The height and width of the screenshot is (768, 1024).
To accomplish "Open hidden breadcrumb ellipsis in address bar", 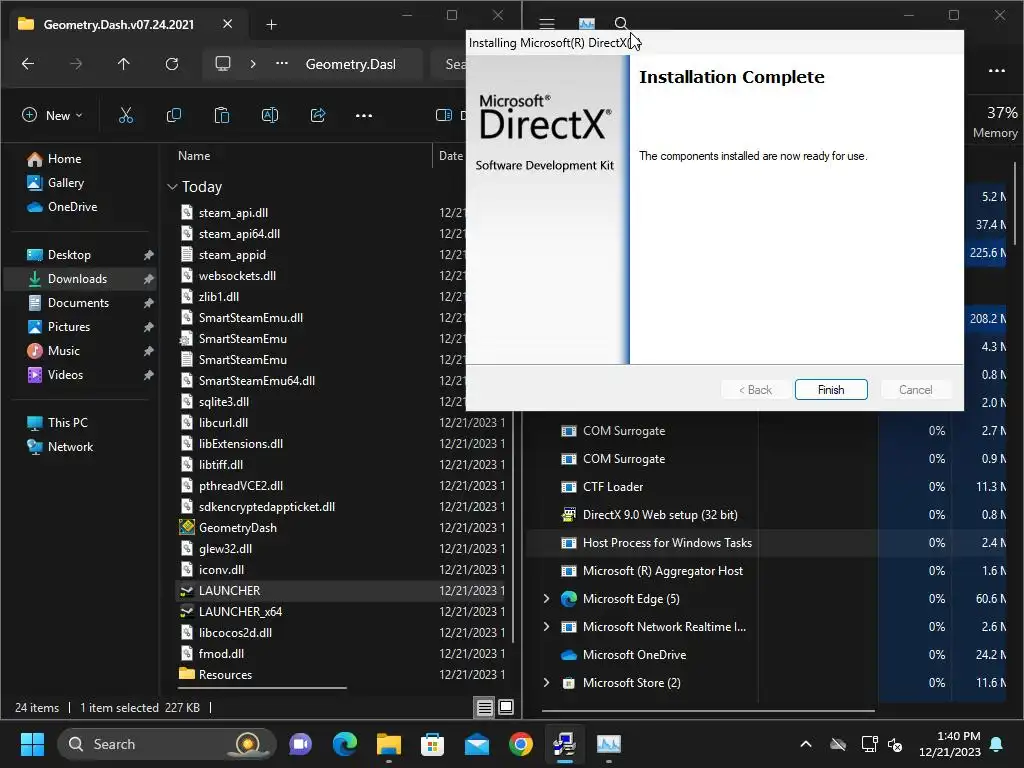I will point(281,63).
